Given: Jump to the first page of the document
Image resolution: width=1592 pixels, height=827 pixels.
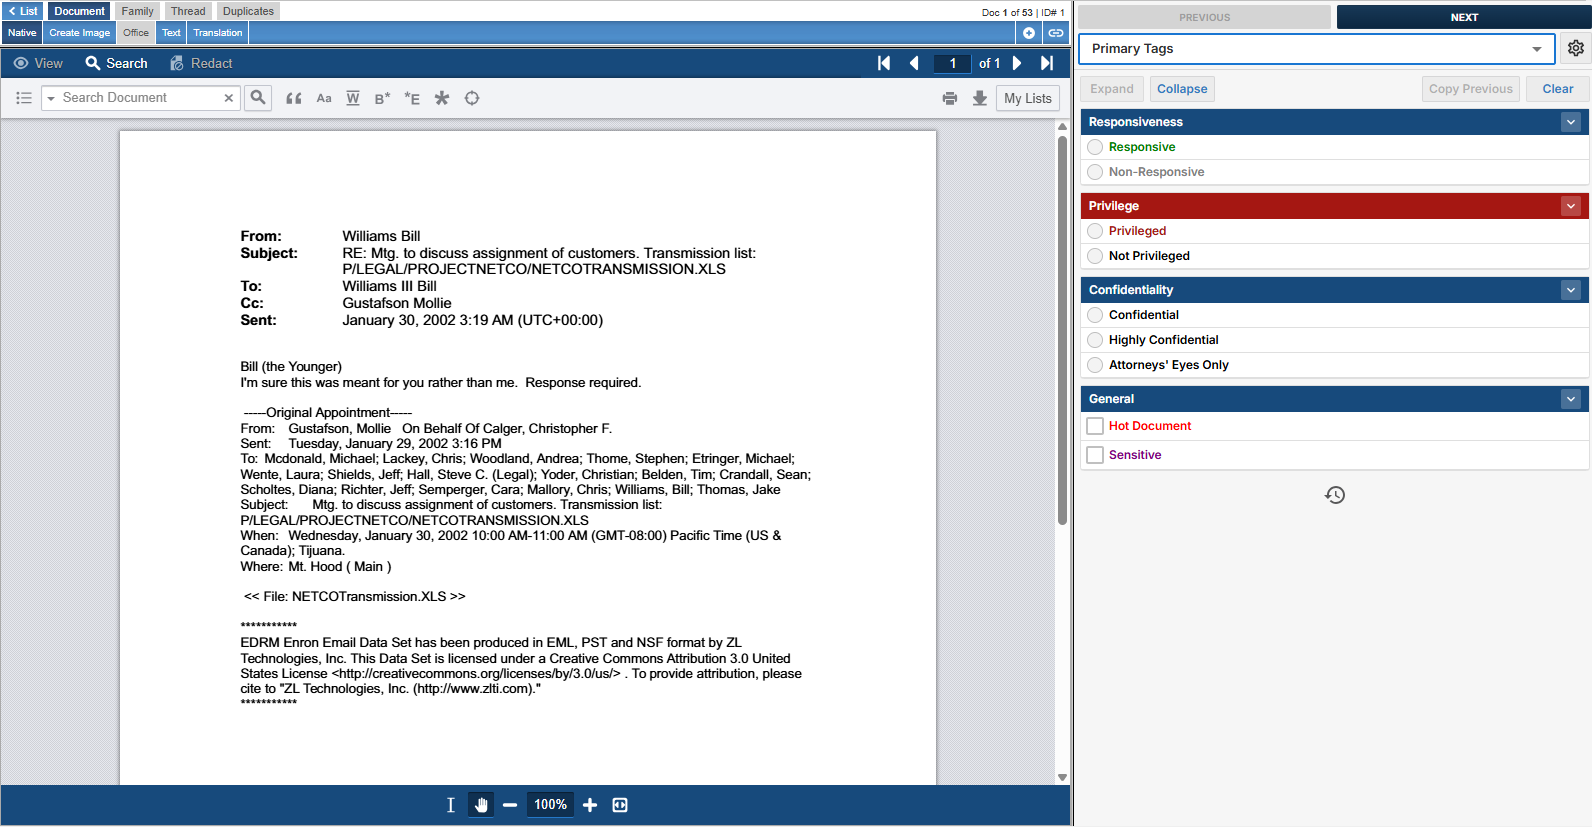Looking at the screenshot, I should (884, 63).
